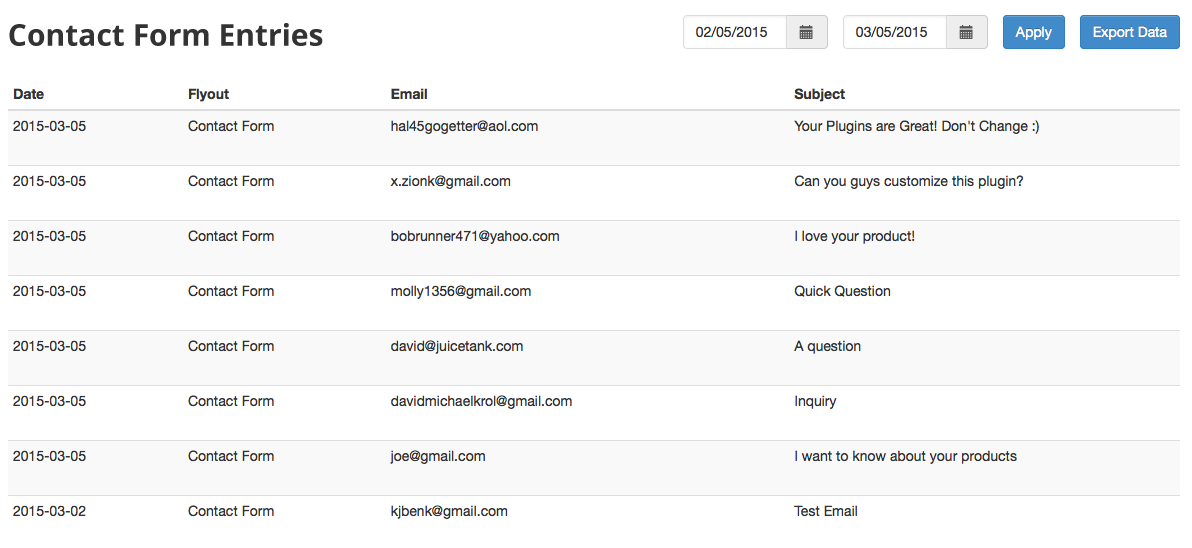Image resolution: width=1192 pixels, height=548 pixels.
Task: Click the Date column header
Action: pos(29,94)
